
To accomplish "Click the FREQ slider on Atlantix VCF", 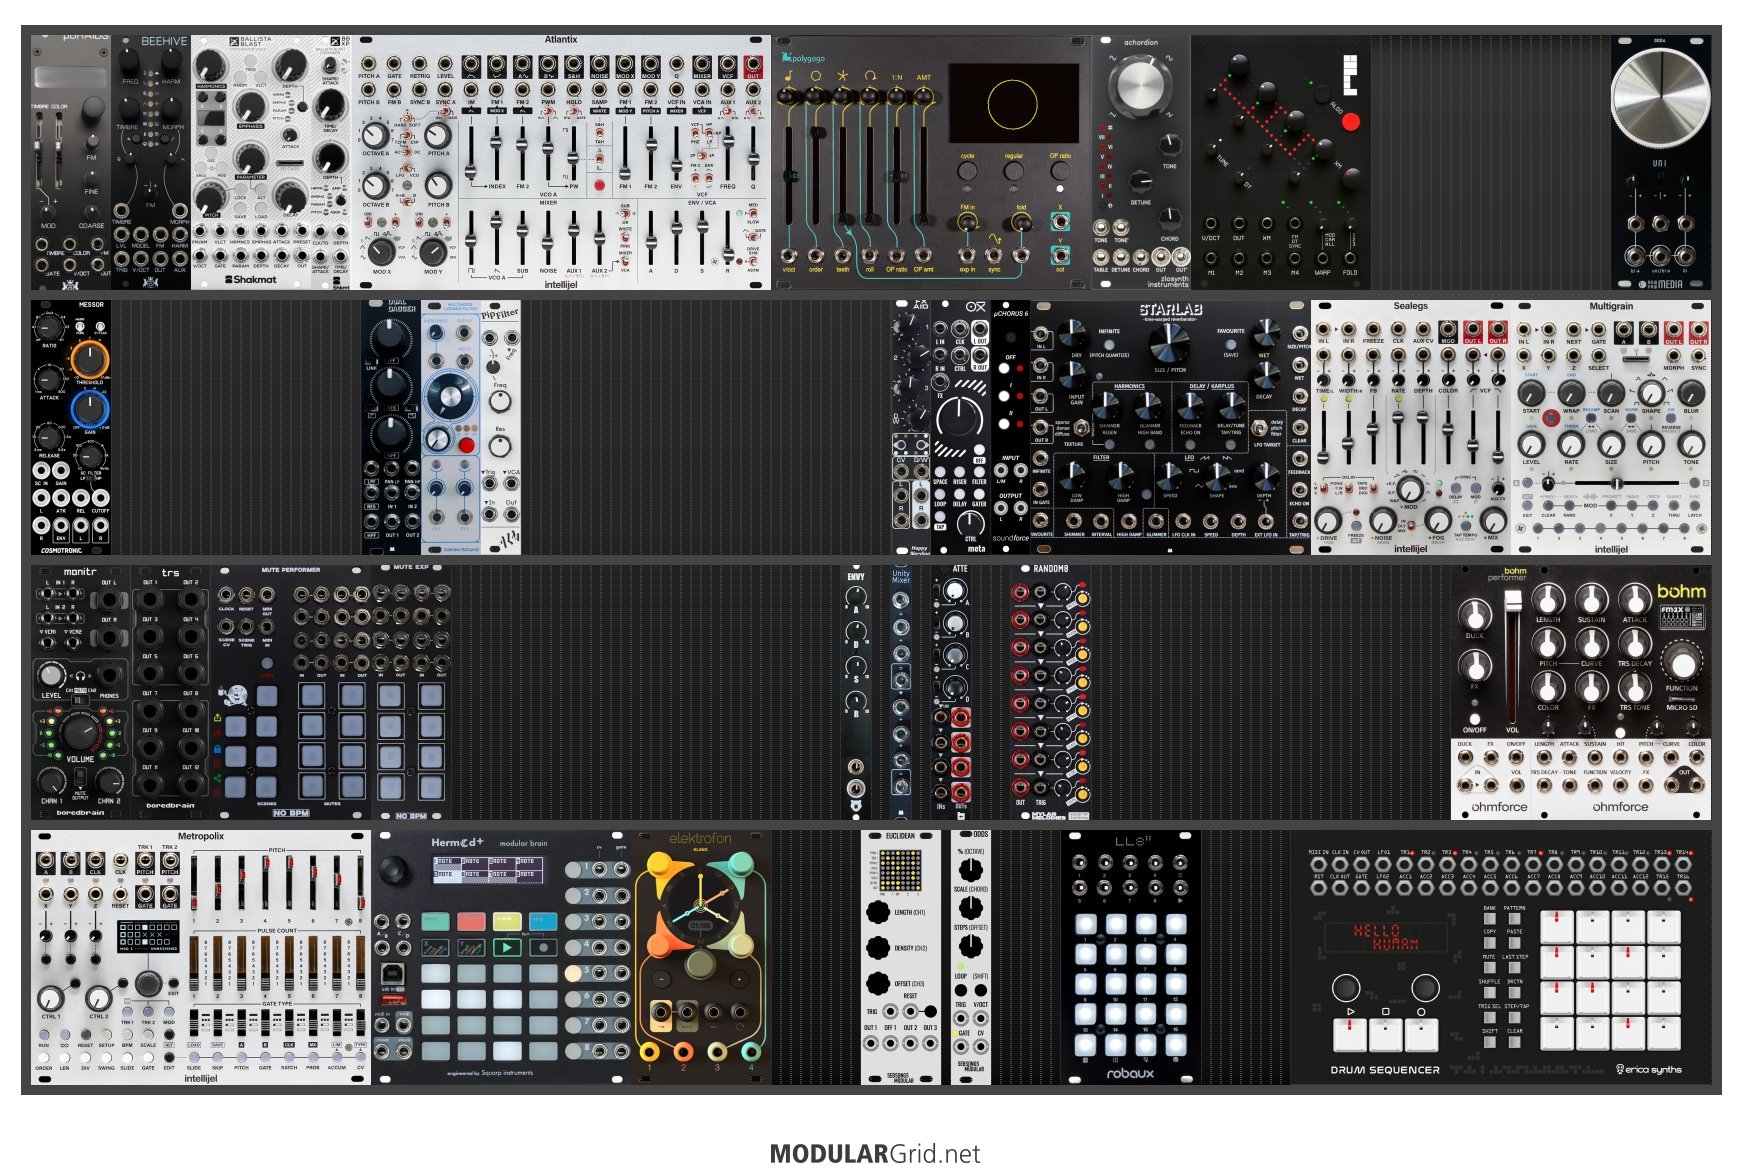I will click(x=728, y=152).
